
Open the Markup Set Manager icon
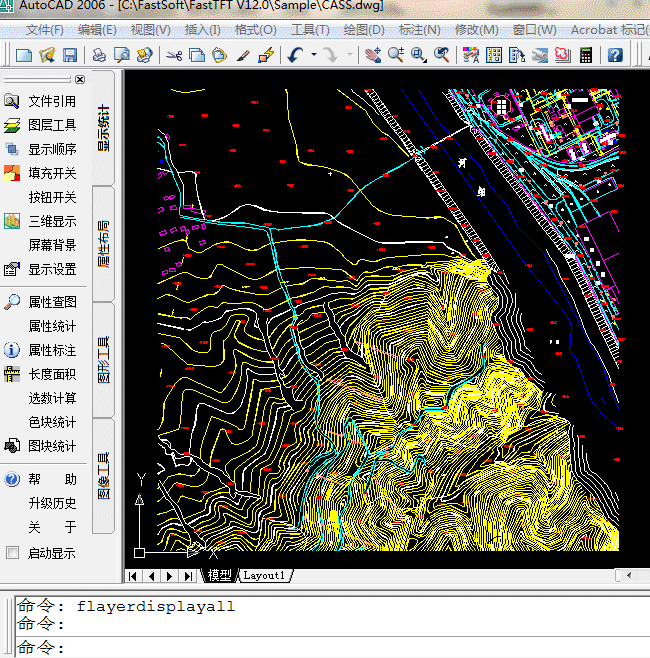[563, 55]
